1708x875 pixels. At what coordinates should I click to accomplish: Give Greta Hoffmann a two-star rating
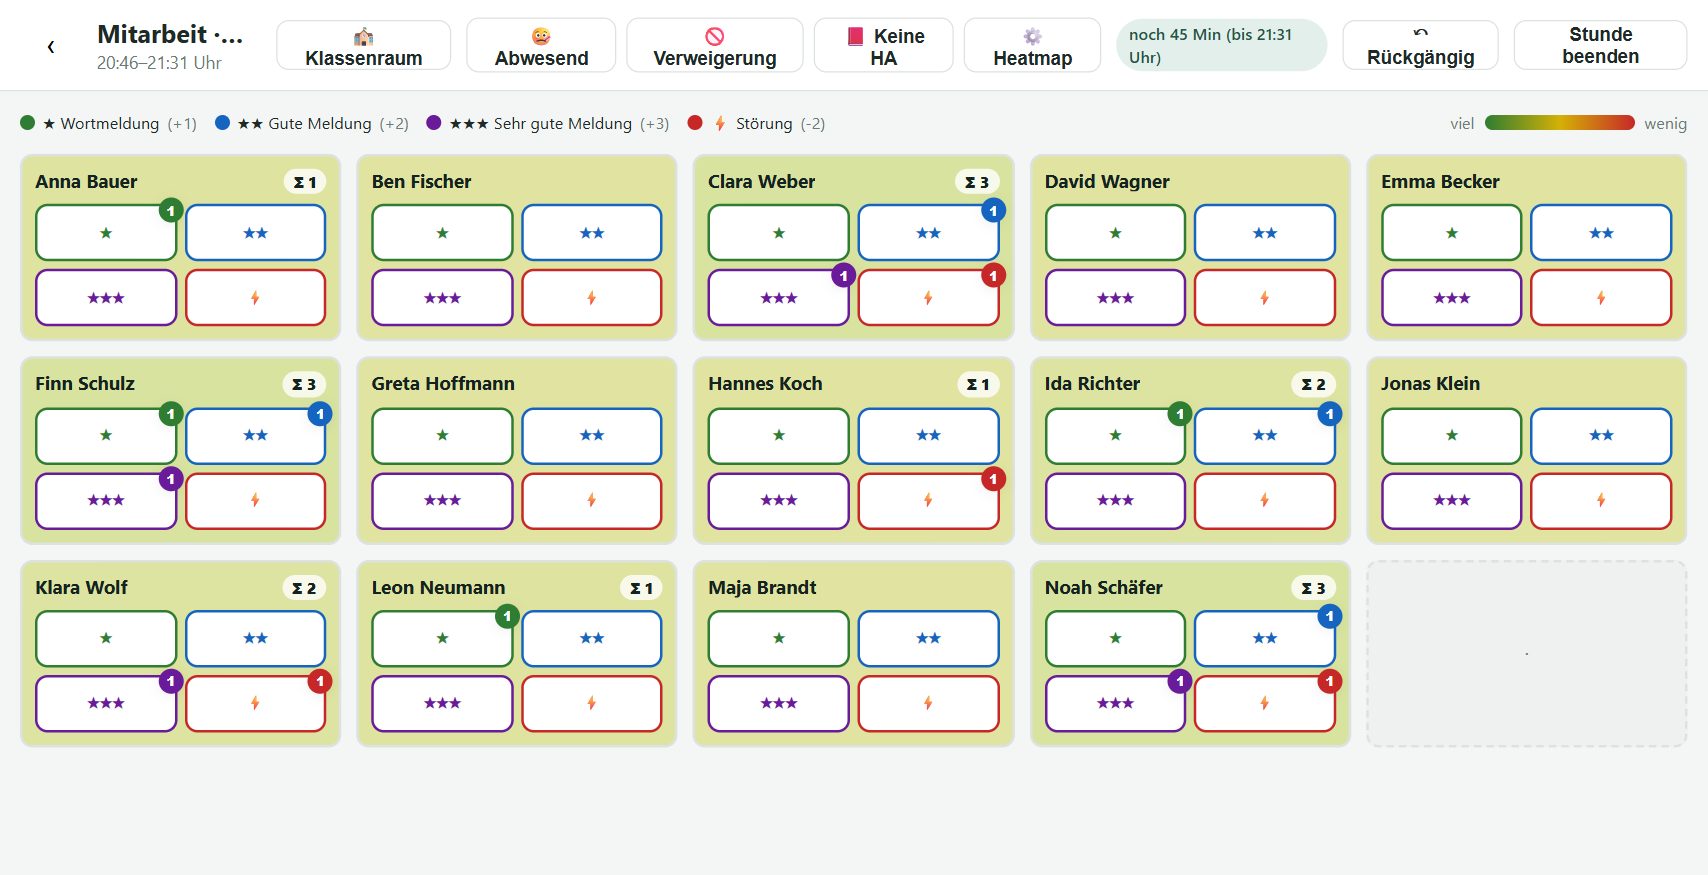(592, 435)
